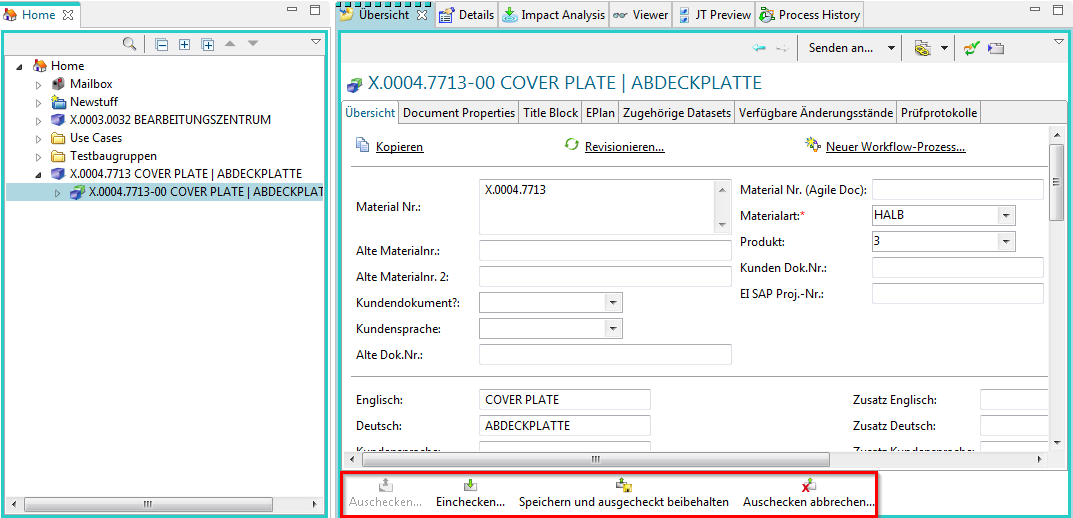The height and width of the screenshot is (518, 1073).
Task: Click the refresh with checkmark icon
Action: [971, 48]
